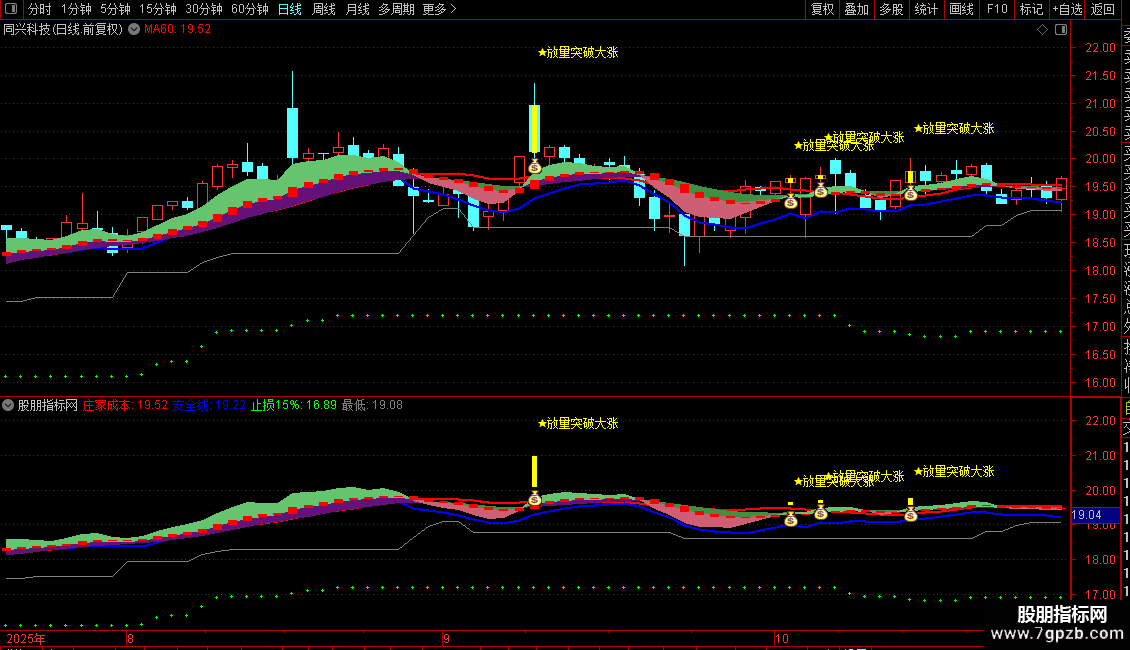1130x650 pixels.
Task: Click the 19.50 price axis label
Action: [x=1100, y=187]
